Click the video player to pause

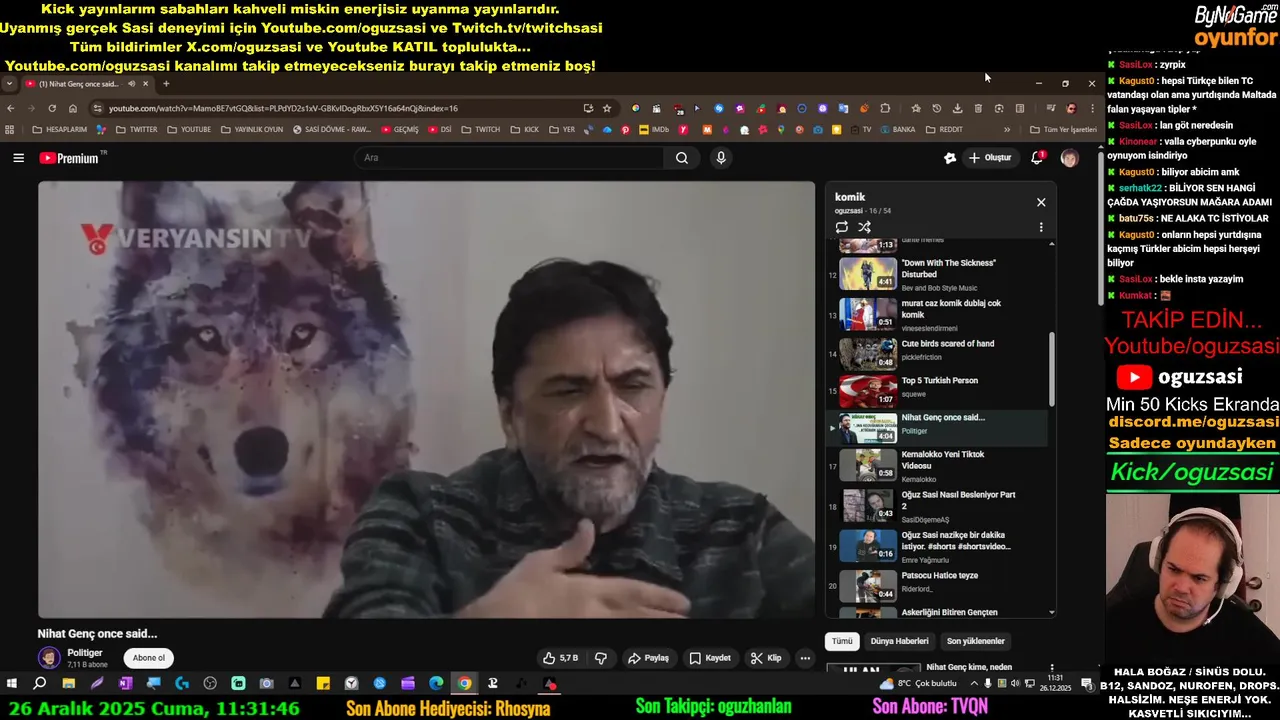click(427, 399)
